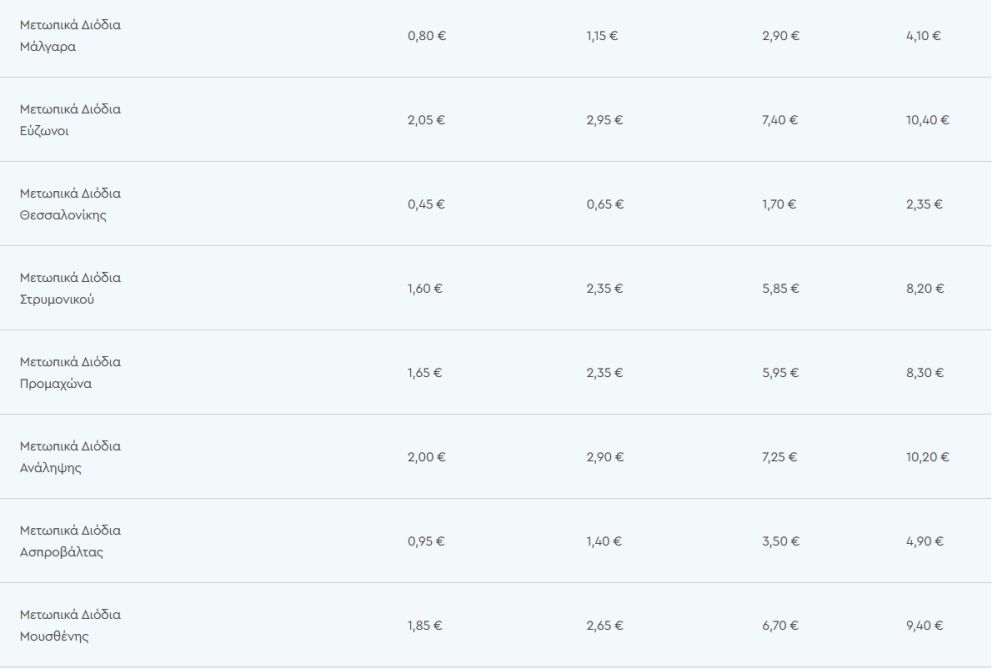
Task: Click the 5,85 € price for Στρυμονικού
Action: coord(779,288)
